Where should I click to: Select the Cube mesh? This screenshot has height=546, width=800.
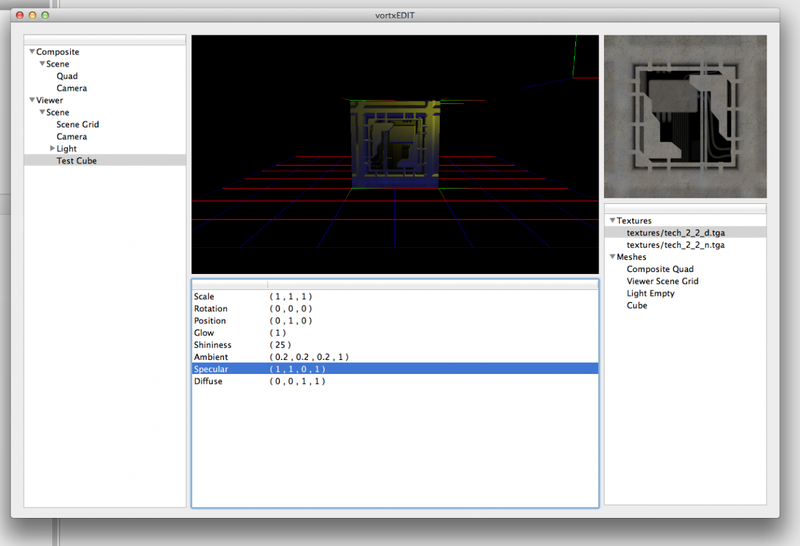(637, 306)
